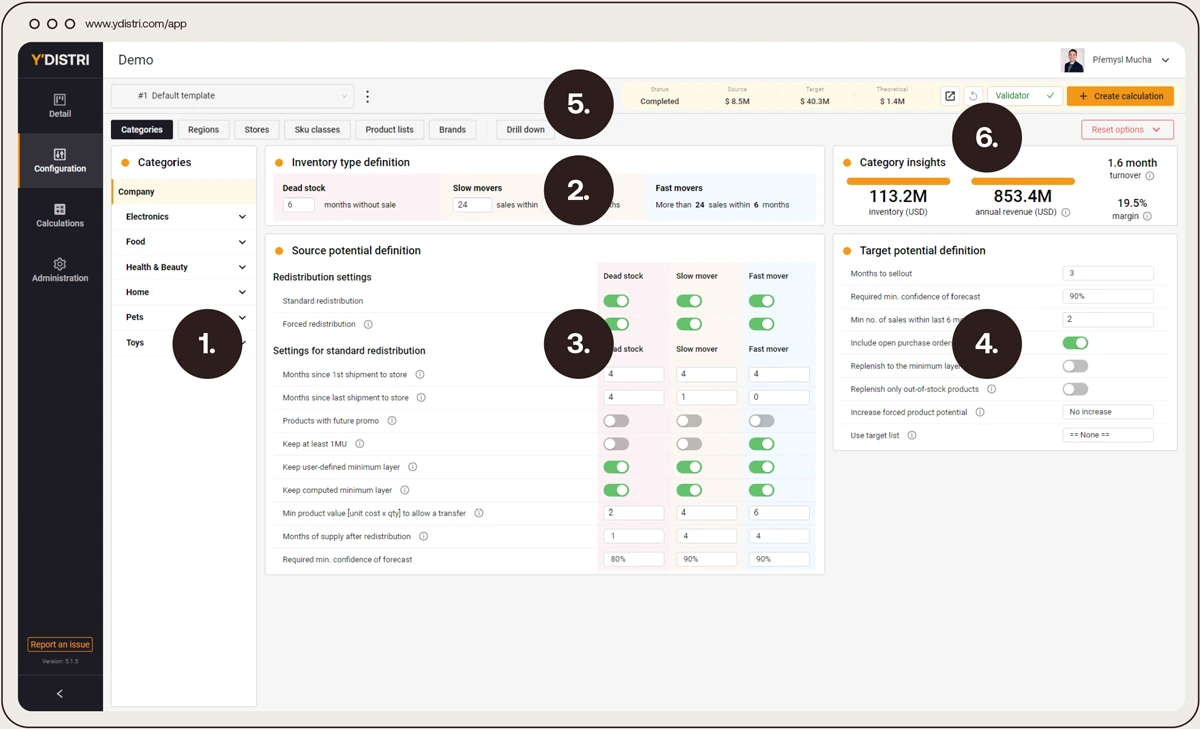Switch to the Product lists tab
The height and width of the screenshot is (729, 1200).
point(389,130)
